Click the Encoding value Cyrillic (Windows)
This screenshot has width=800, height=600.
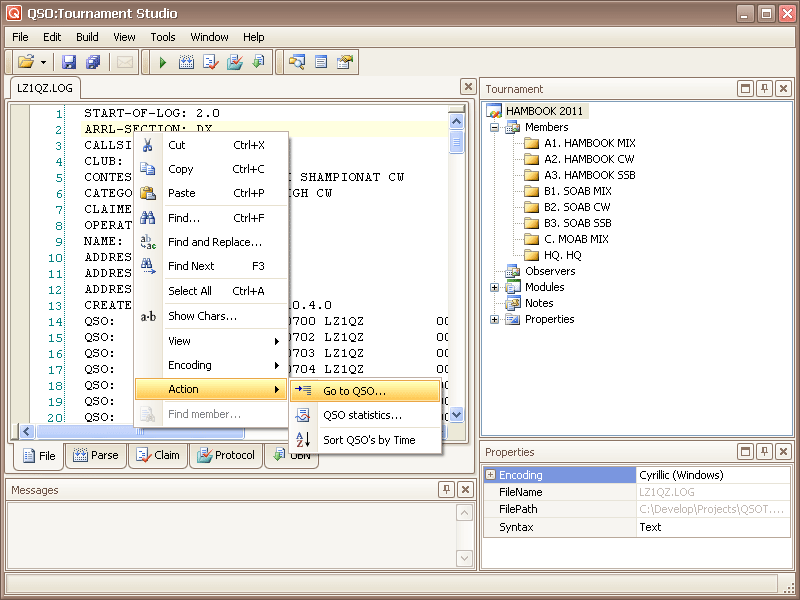(x=680, y=475)
